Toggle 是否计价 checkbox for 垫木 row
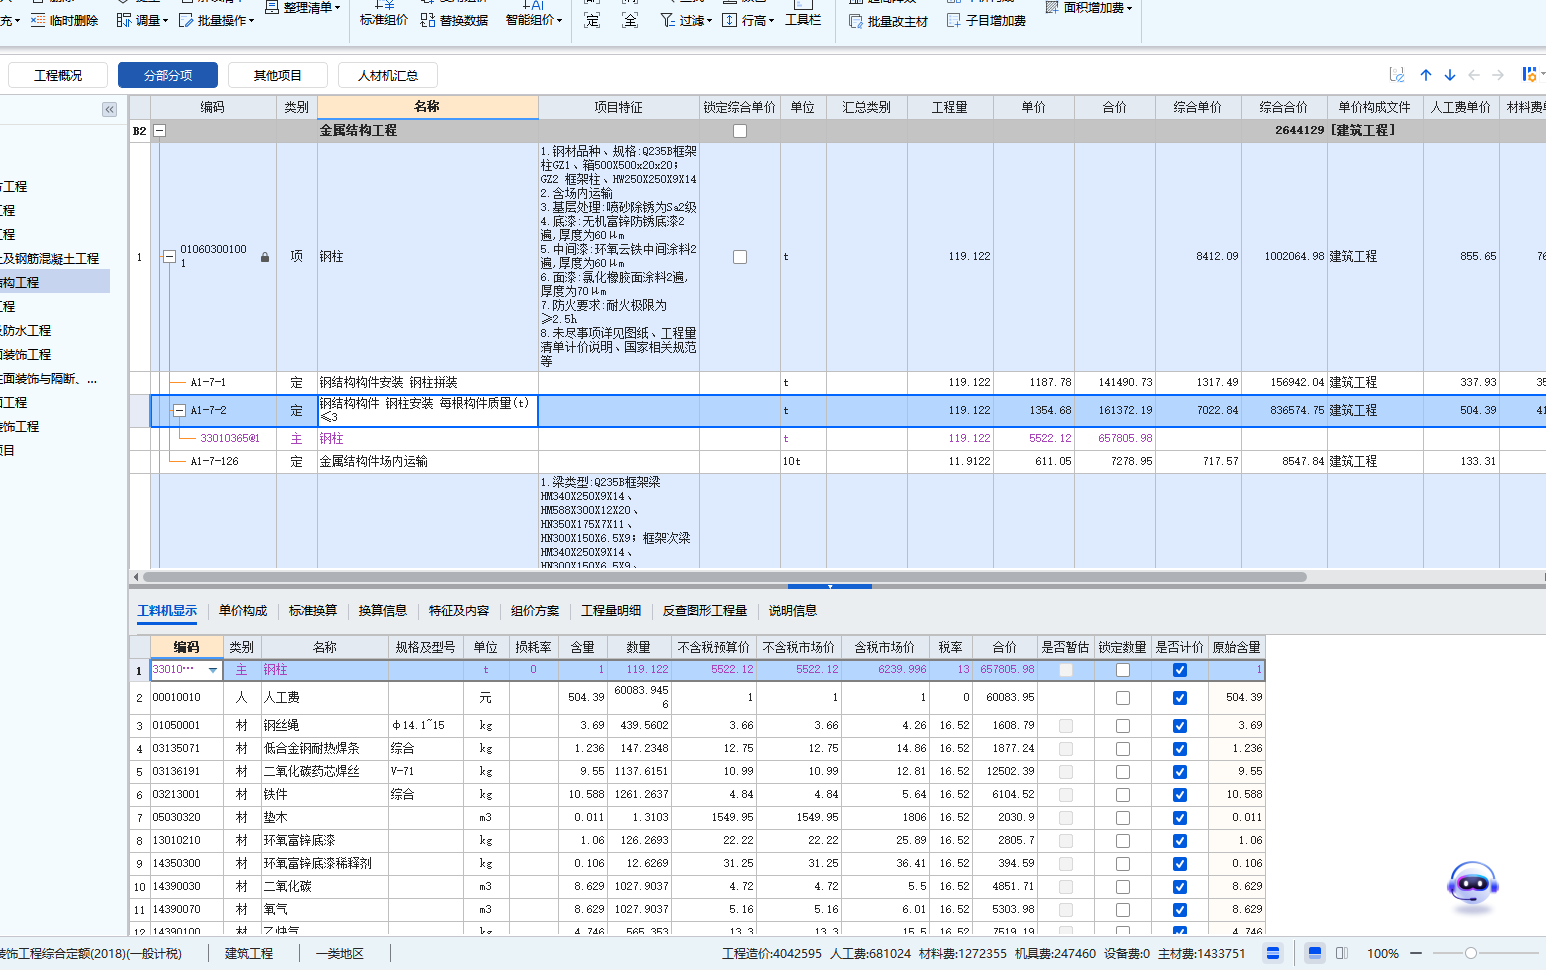Screen dimensions: 1546x970 point(1180,818)
